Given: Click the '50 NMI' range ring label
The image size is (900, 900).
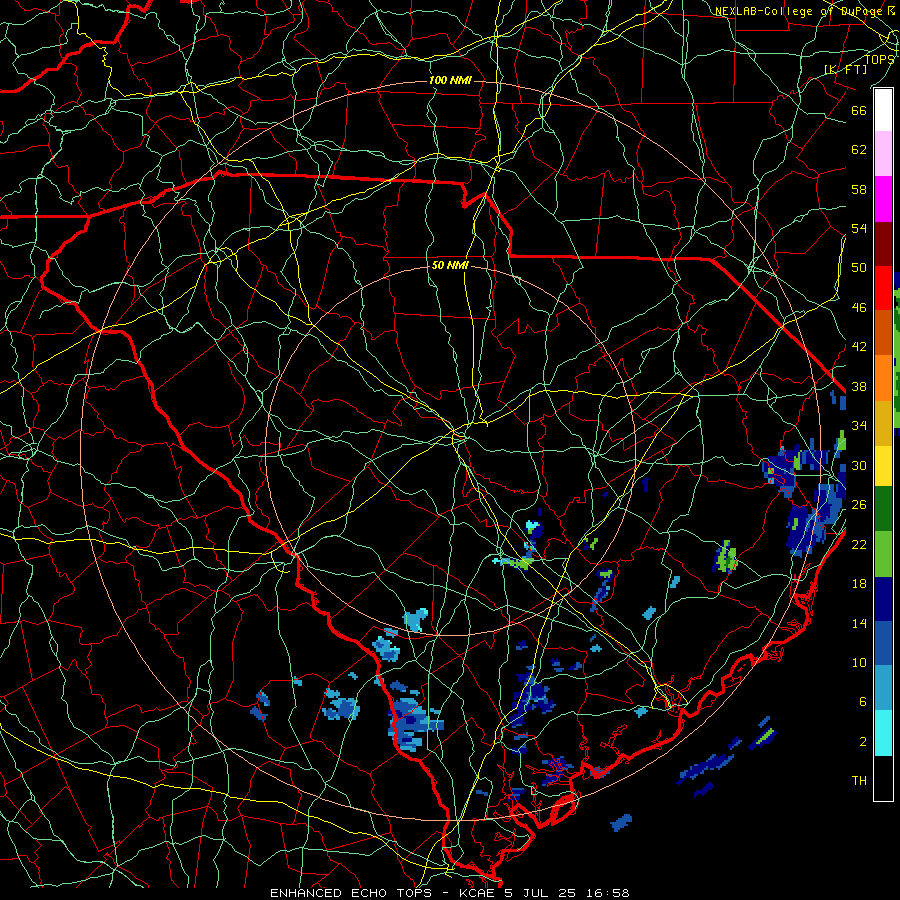Looking at the screenshot, I should pyautogui.click(x=450, y=265).
